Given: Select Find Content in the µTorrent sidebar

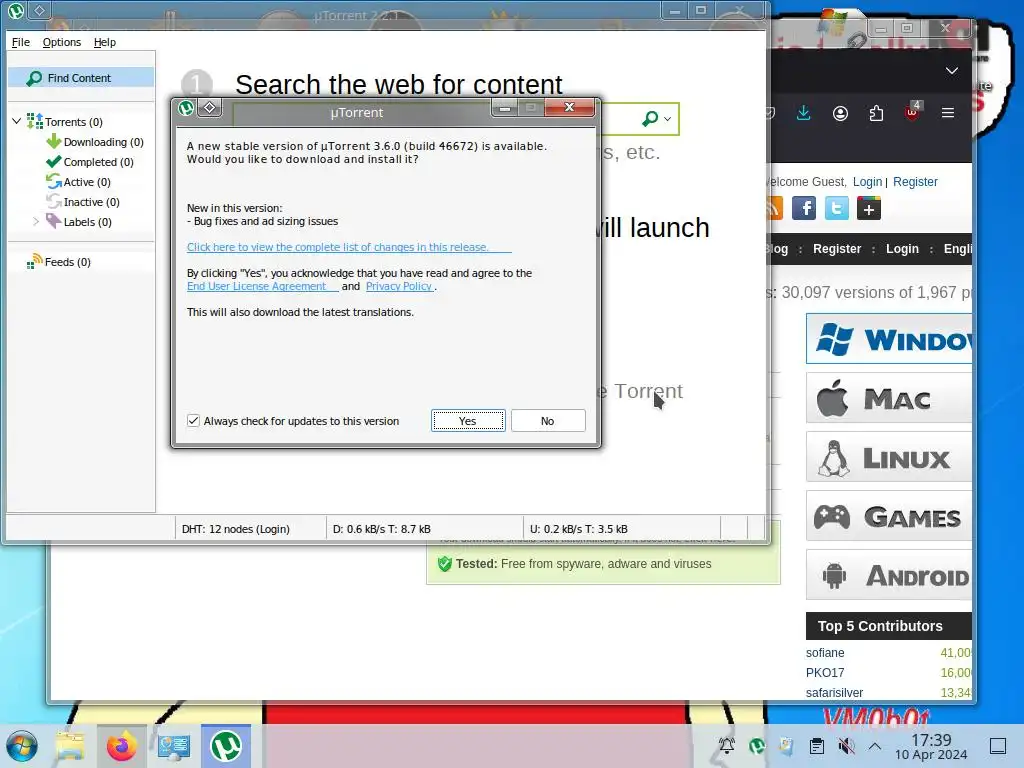Looking at the screenshot, I should (81, 78).
